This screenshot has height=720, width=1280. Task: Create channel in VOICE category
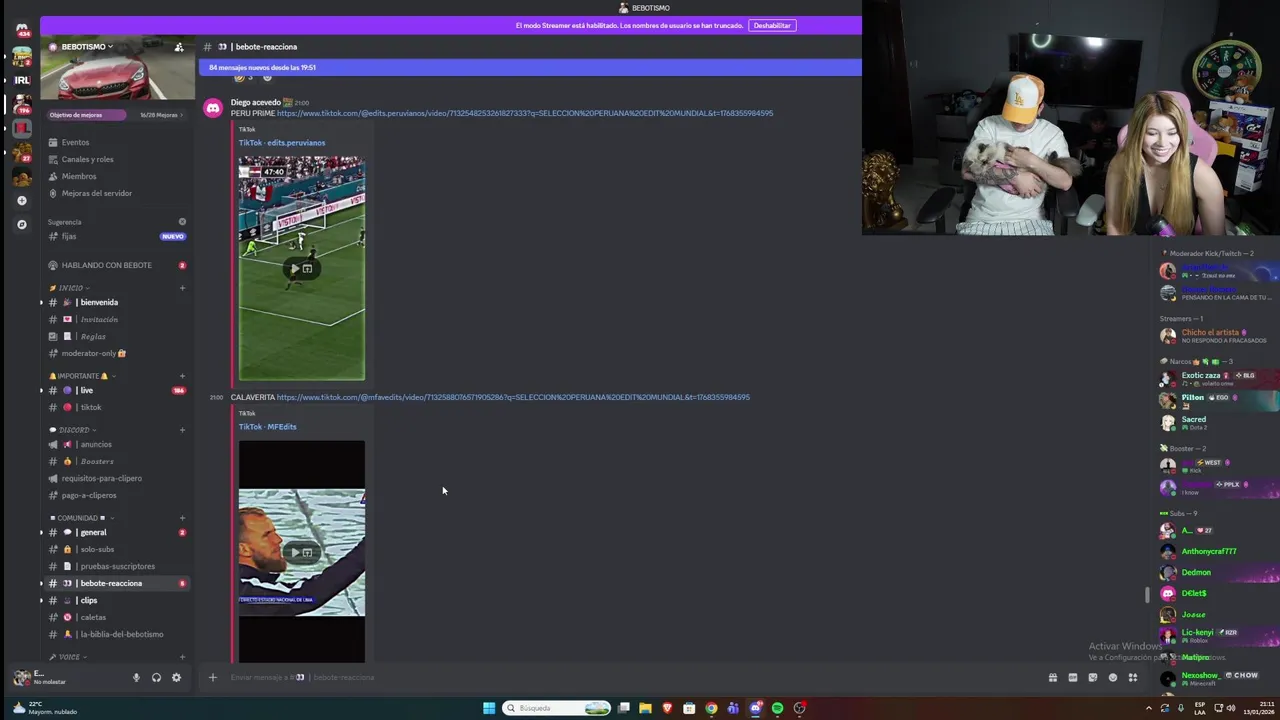click(x=182, y=657)
